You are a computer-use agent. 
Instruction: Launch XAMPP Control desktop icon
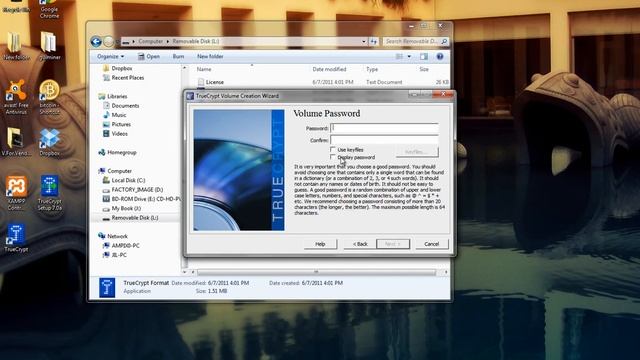(x=16, y=193)
